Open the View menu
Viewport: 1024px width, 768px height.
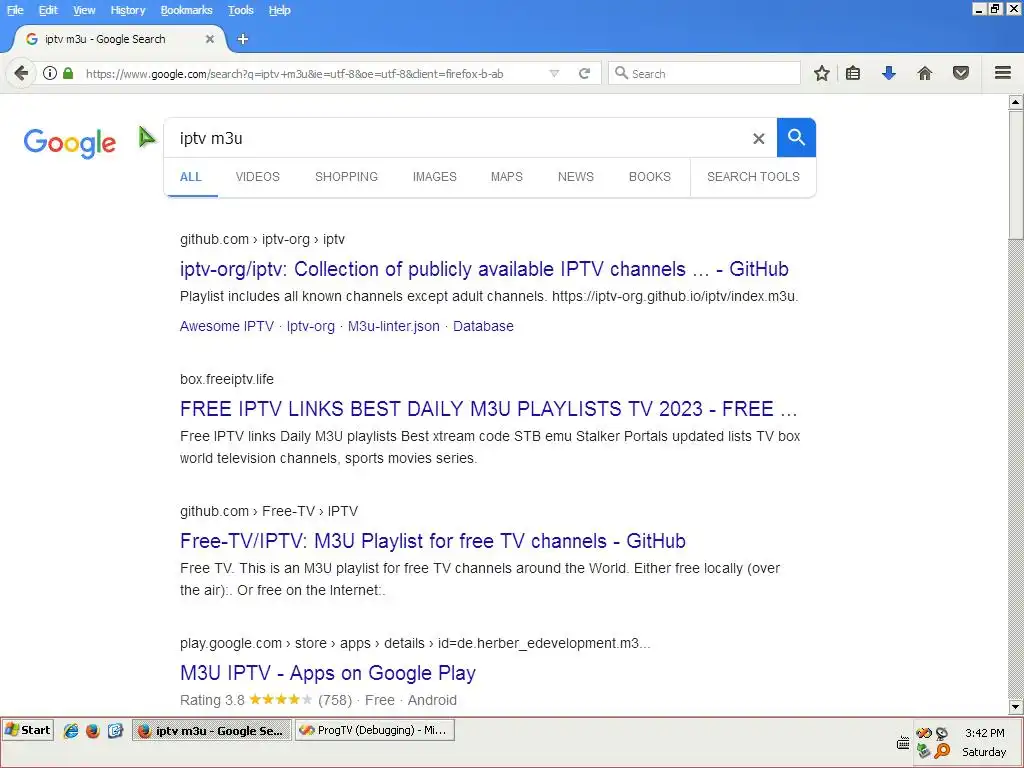click(84, 10)
